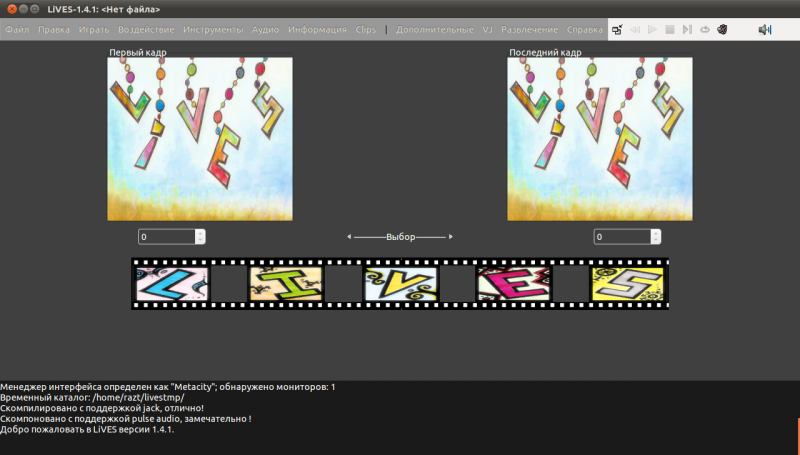Click the I frame in the filmstrip
This screenshot has width=800, height=455.
coord(286,284)
